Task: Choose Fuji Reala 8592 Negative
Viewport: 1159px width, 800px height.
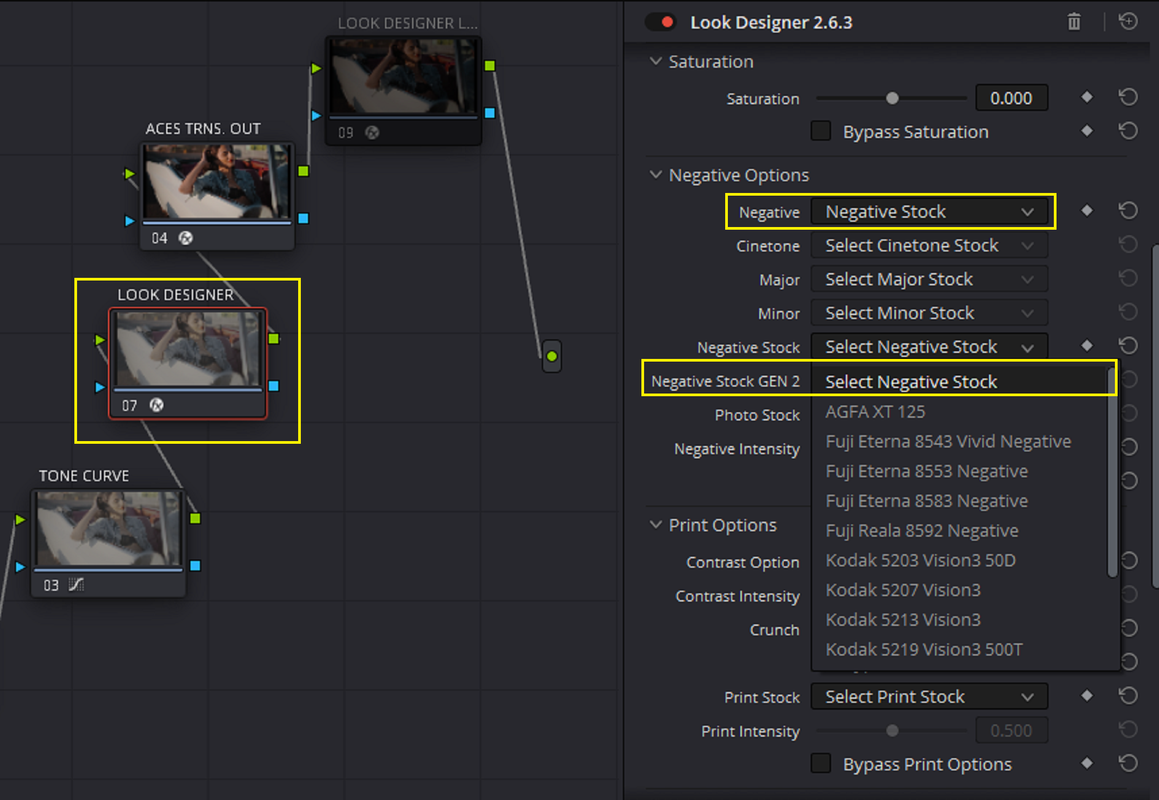Action: 959,530
